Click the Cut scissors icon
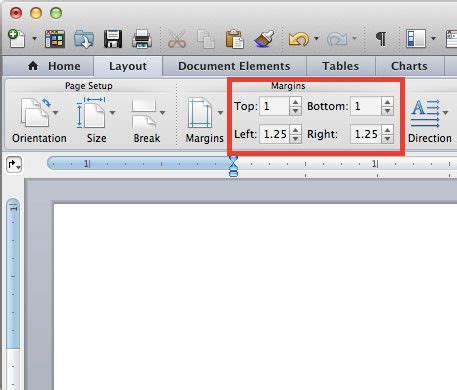The height and width of the screenshot is (390, 457). pyautogui.click(x=177, y=39)
